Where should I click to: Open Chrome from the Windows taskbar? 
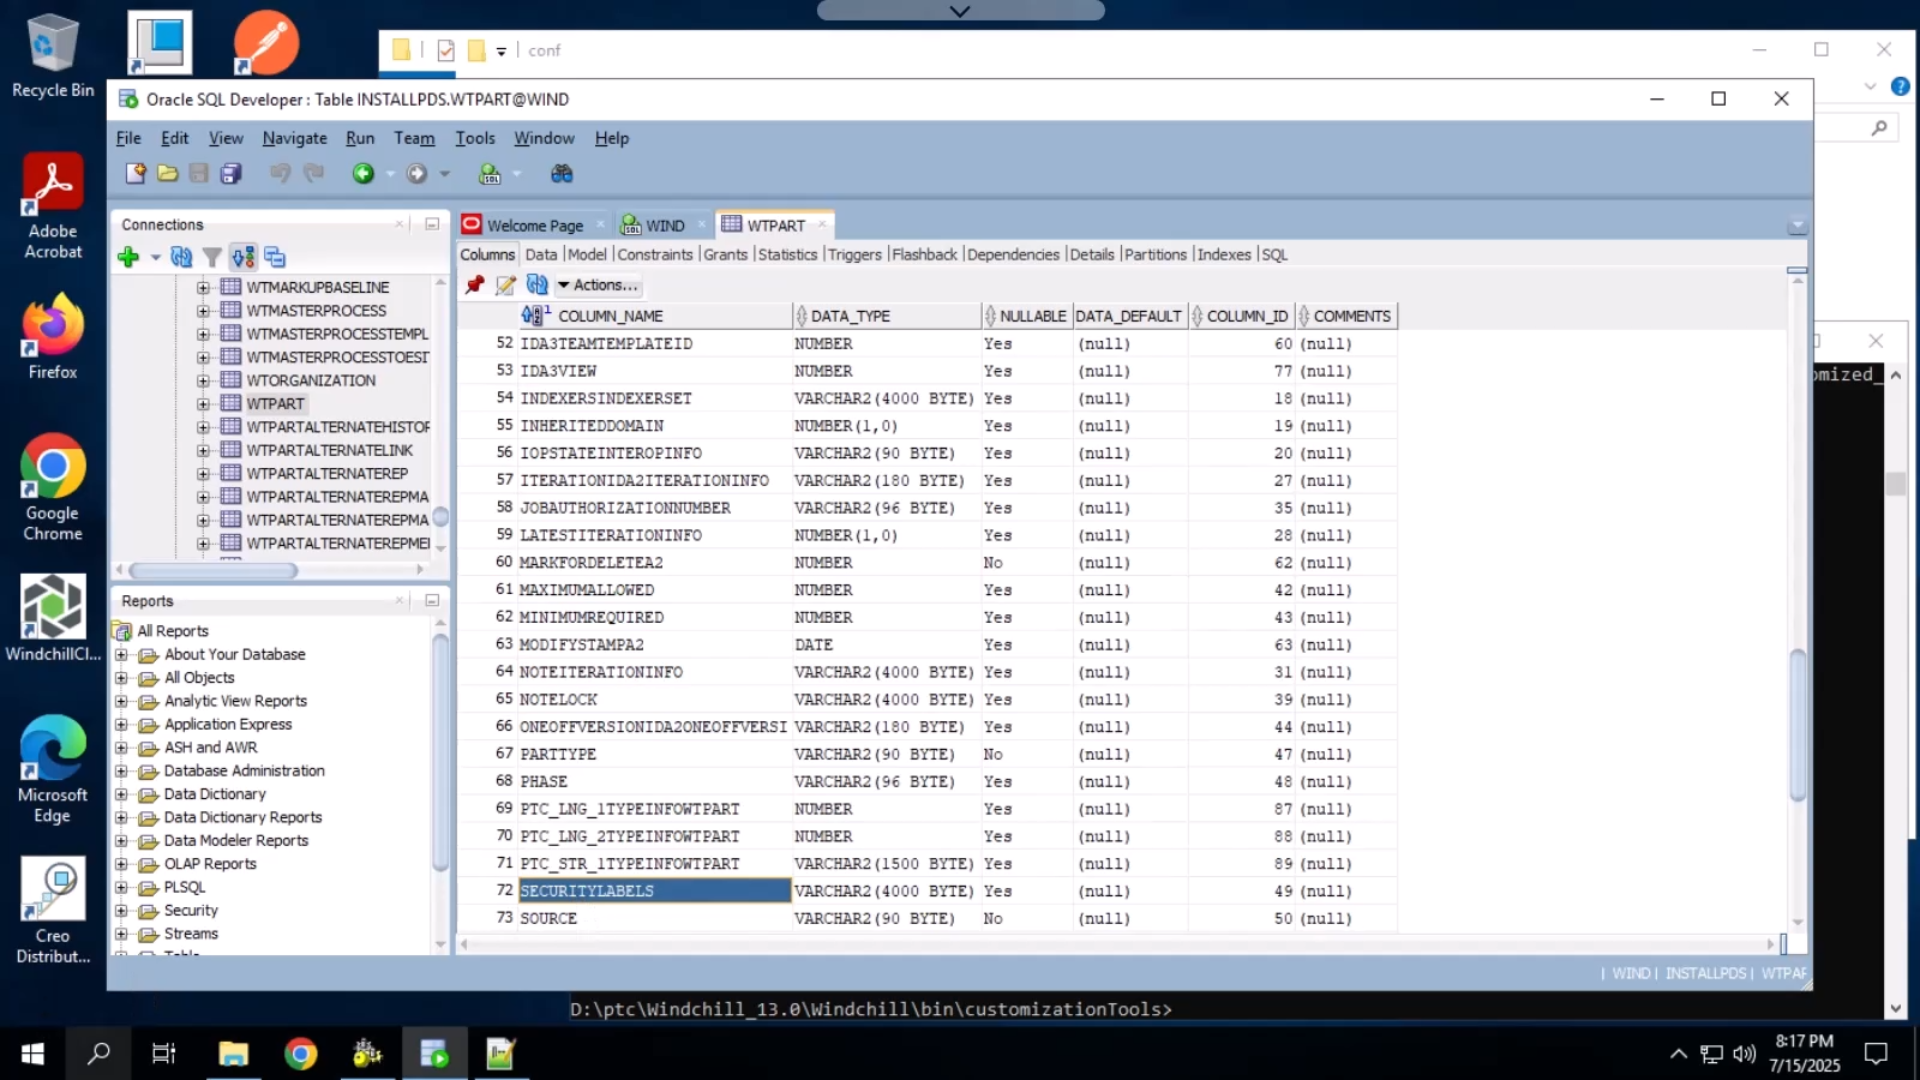[x=300, y=1054]
